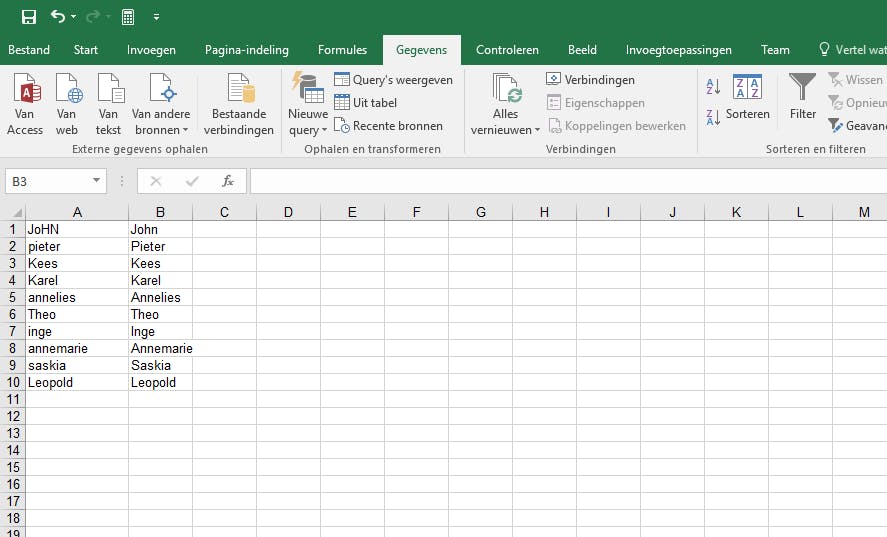This screenshot has height=537, width=887.
Task: Open Bestaande verbindingen
Action: [x=239, y=105]
